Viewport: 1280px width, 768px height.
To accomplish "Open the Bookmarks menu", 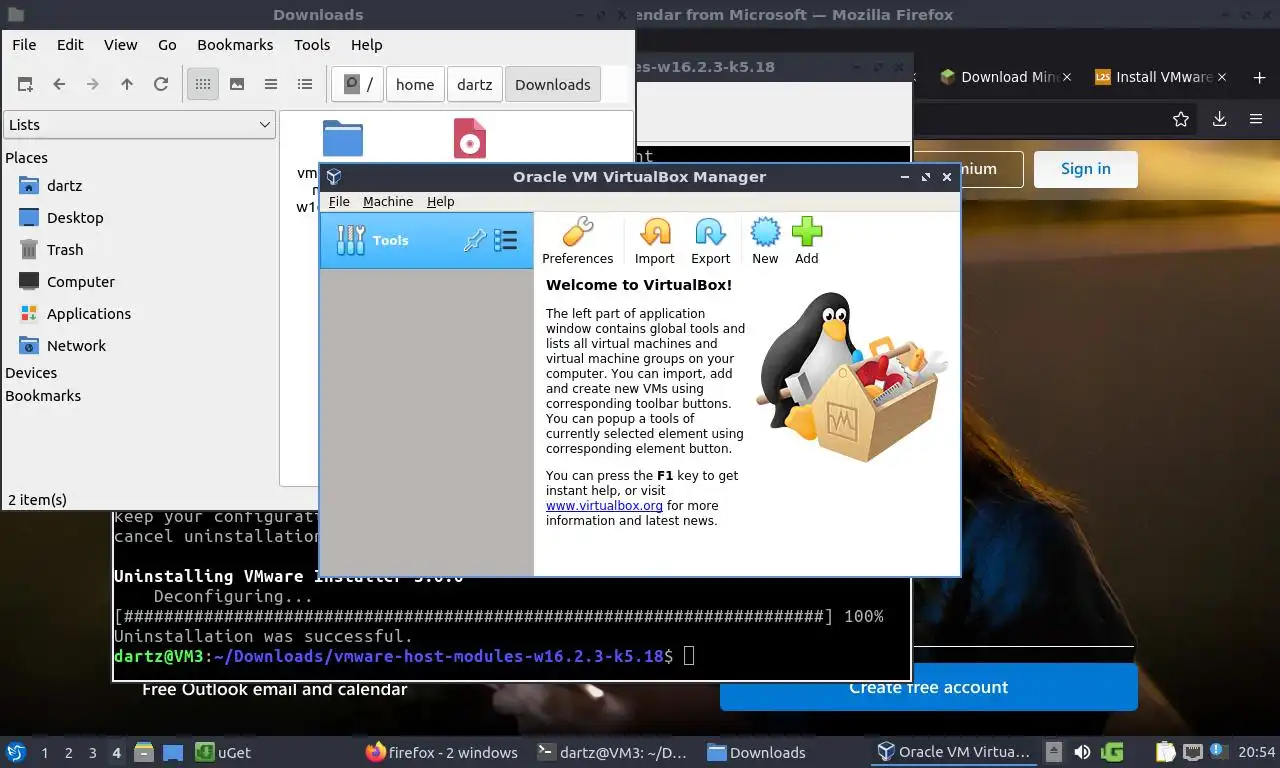I will click(235, 45).
